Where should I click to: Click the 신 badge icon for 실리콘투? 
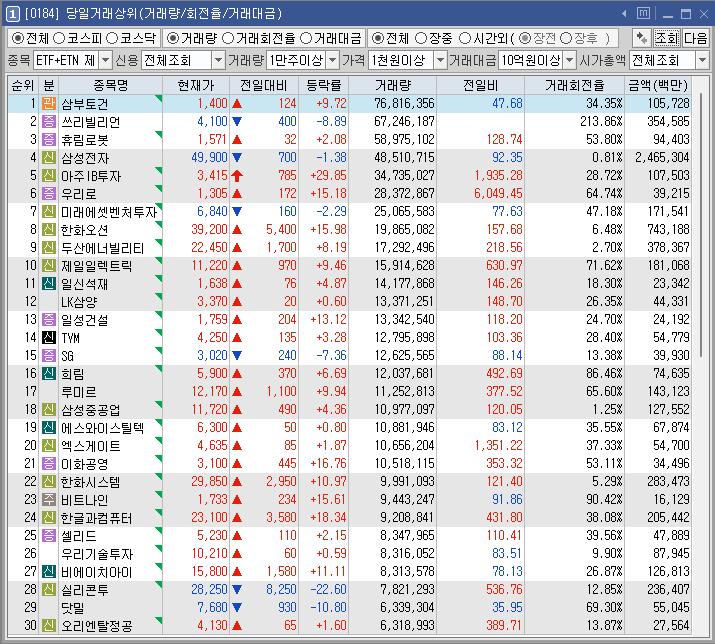point(49,590)
